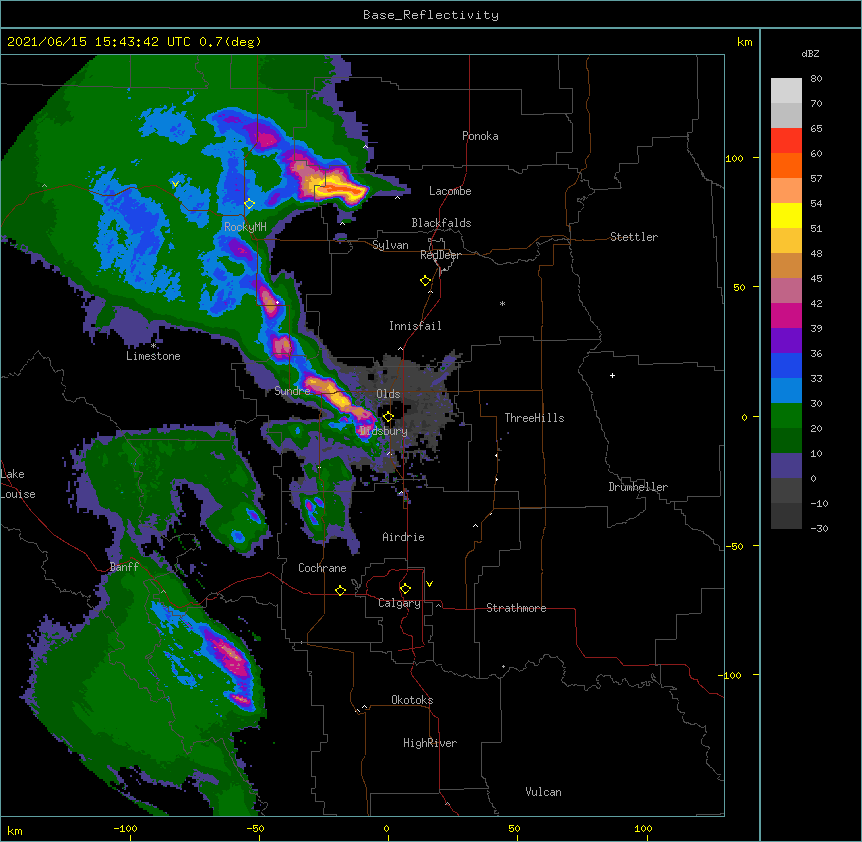Click the 0 tick on bottom km axis
Screen dimensions: 862x842
coord(386,828)
